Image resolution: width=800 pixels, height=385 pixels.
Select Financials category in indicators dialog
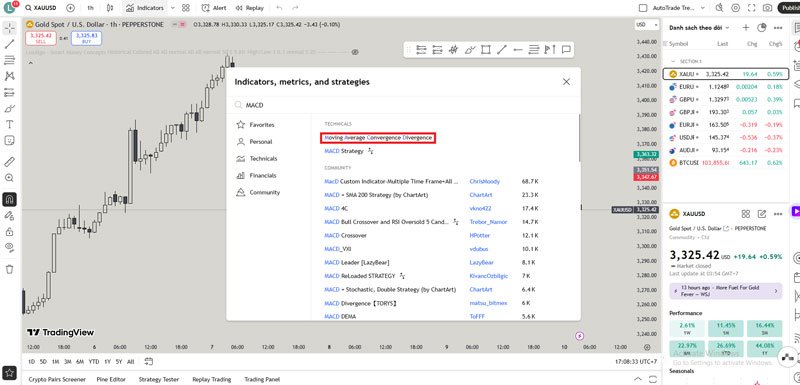(263, 175)
